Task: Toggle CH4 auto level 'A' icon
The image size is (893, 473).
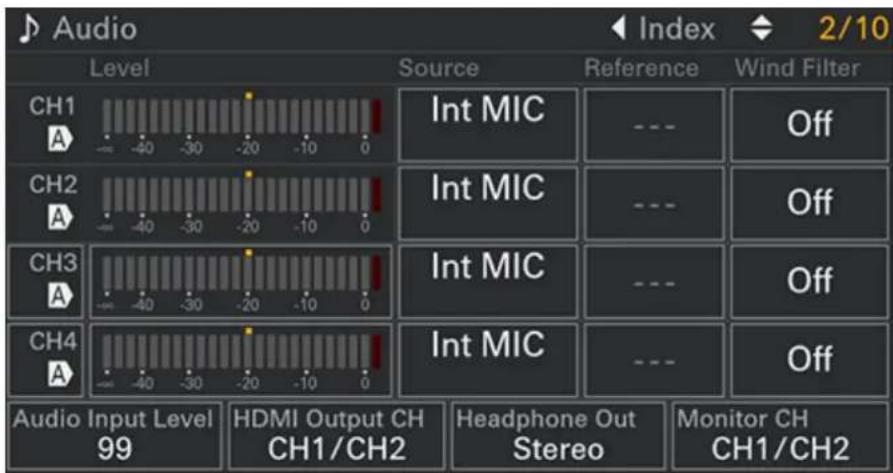Action: click(x=60, y=376)
